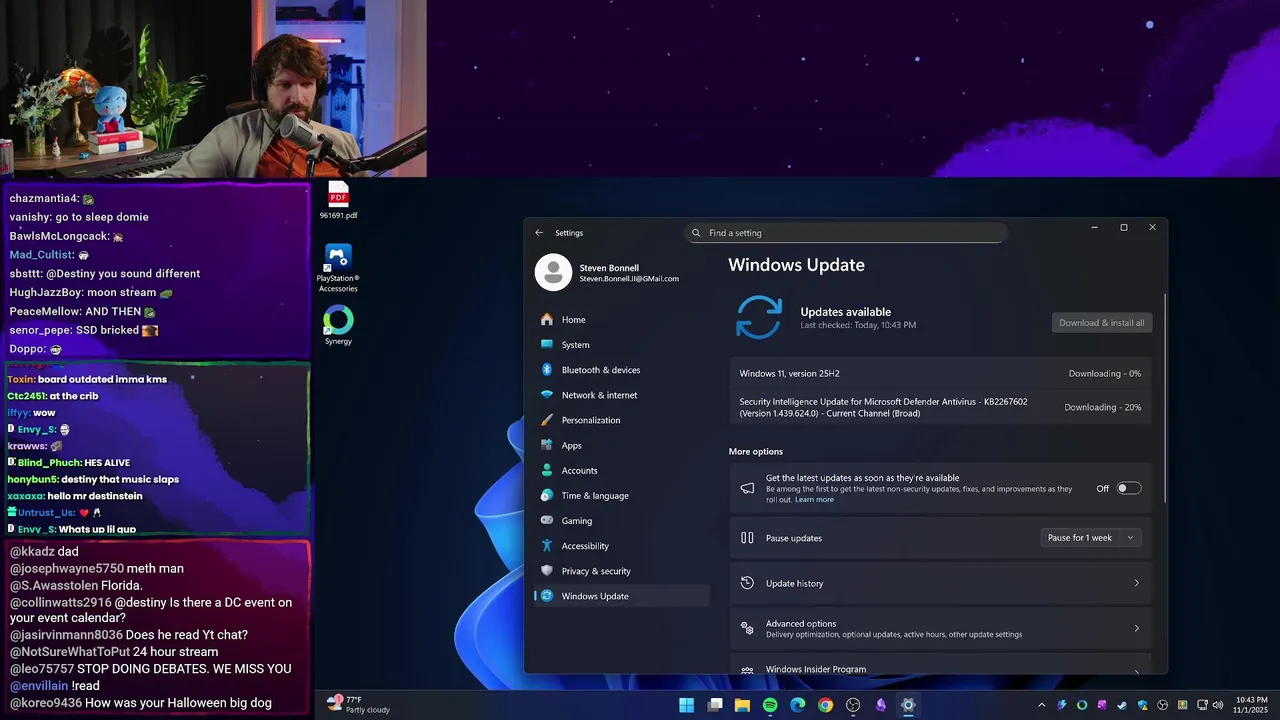
Task: Click Gaming controller icon in sidebar
Action: 547,521
